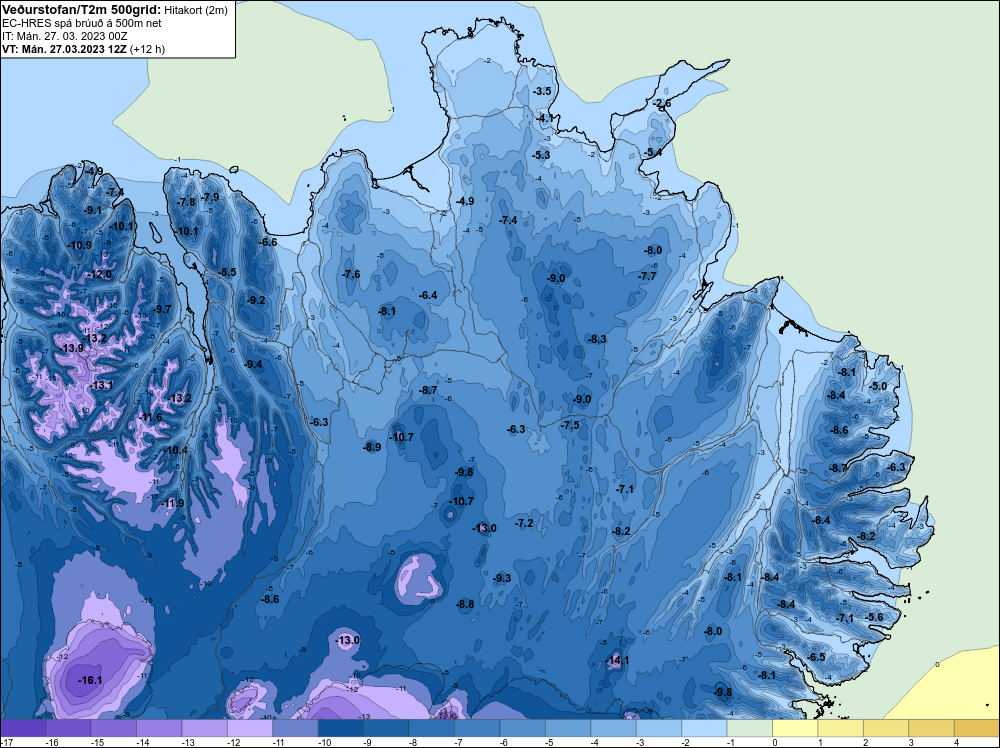1000x748 pixels.
Task: Click the -6.6 temperature label
Action: (x=268, y=242)
